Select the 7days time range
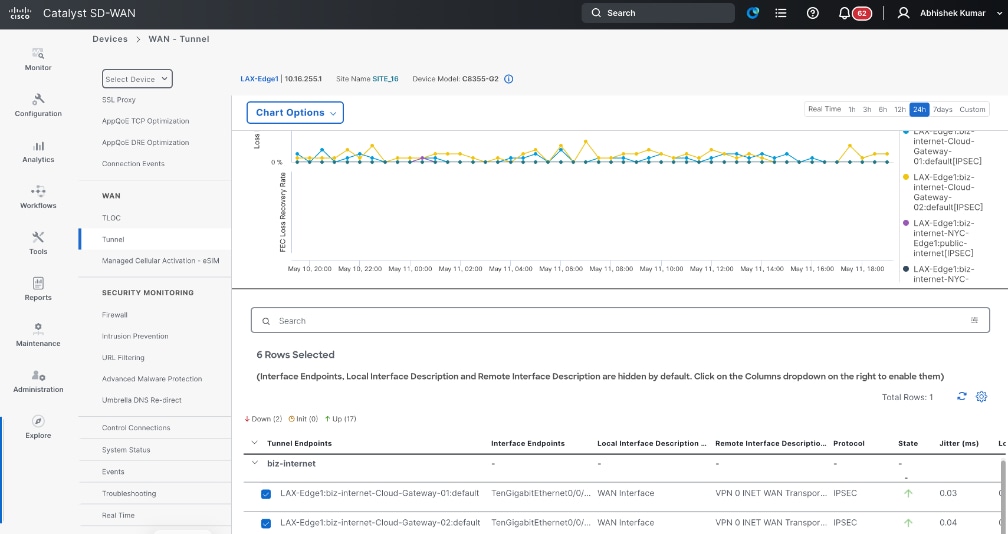The image size is (1008, 534). pyautogui.click(x=942, y=109)
